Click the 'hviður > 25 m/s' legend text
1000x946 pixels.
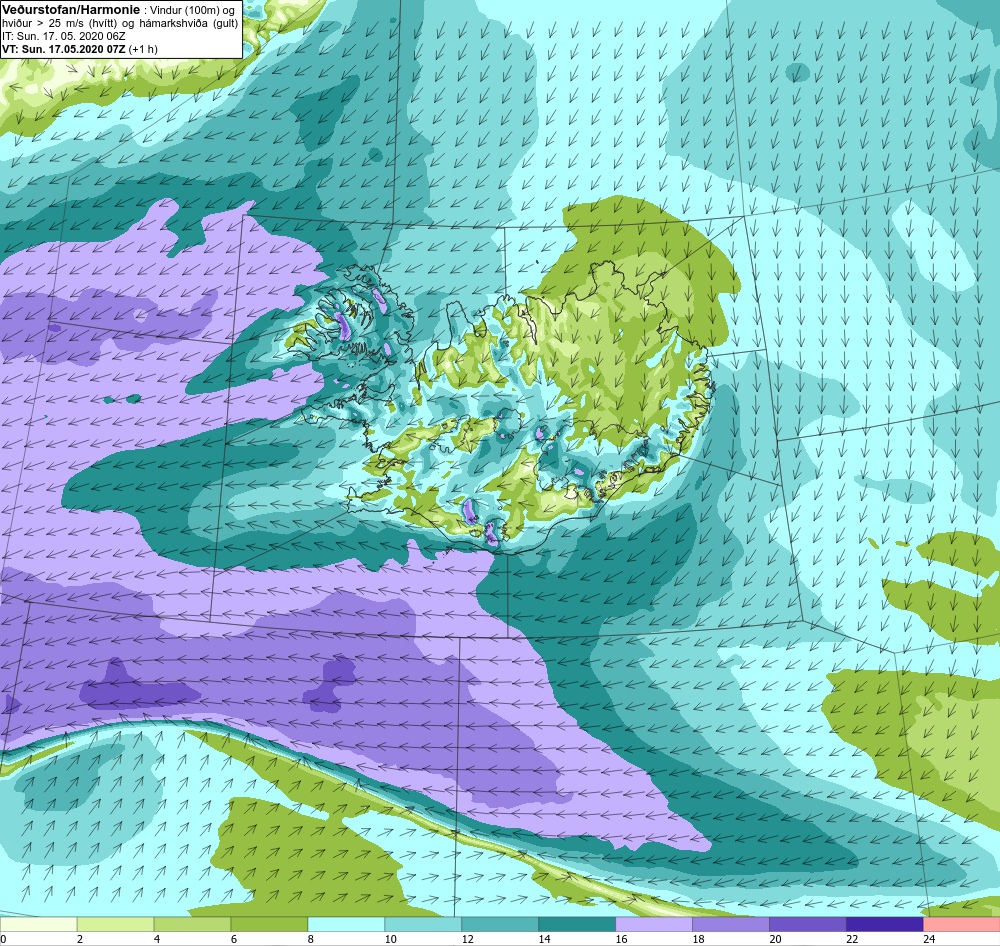tap(43, 23)
